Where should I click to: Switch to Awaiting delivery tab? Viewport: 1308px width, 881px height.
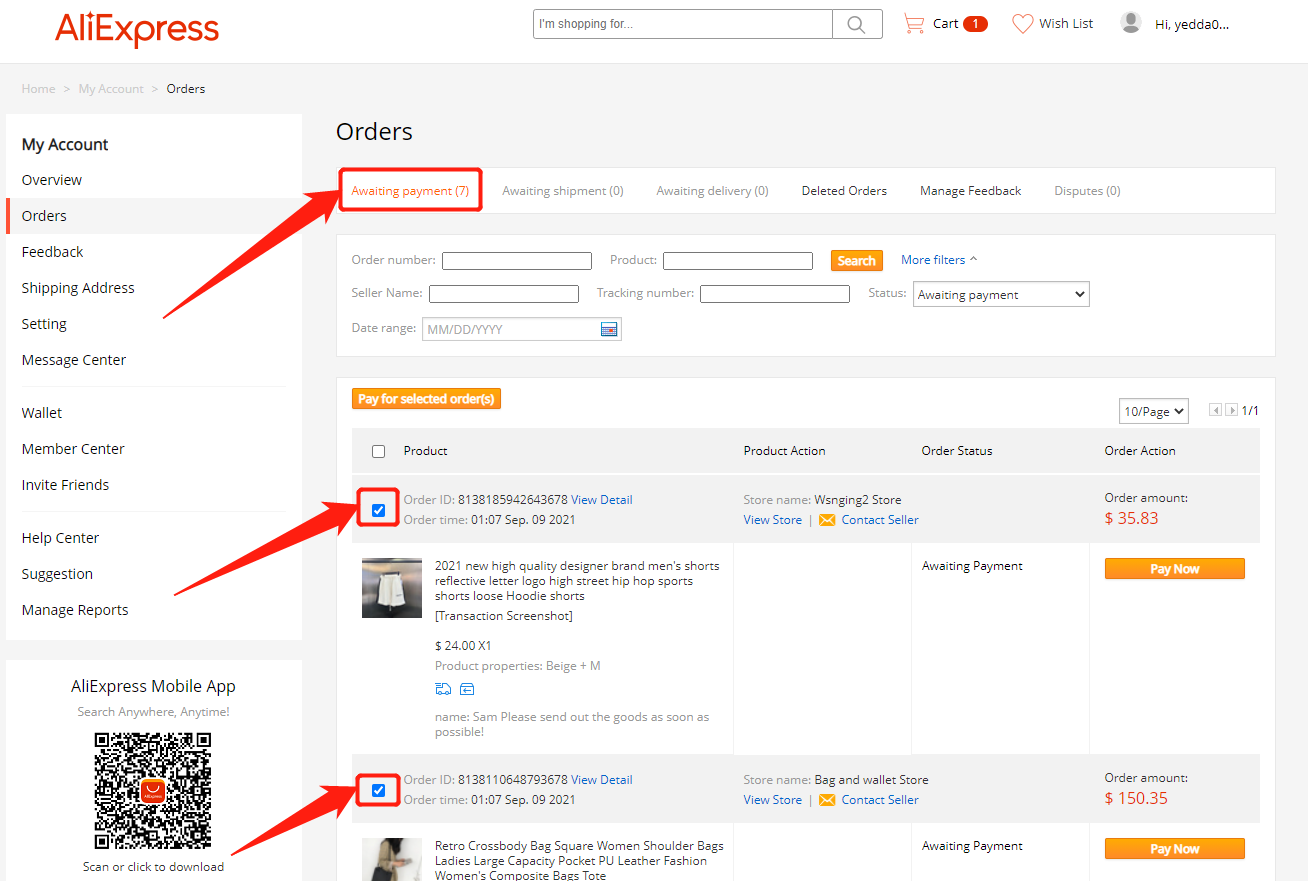point(712,191)
